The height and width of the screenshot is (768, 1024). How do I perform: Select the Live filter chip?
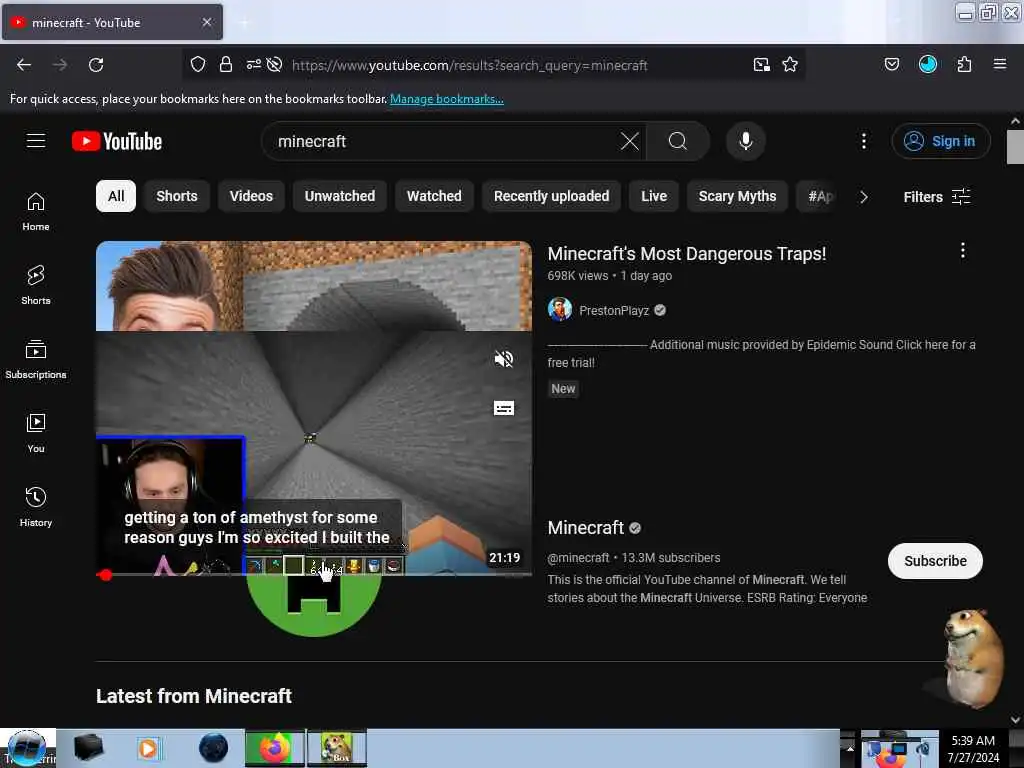pos(654,196)
